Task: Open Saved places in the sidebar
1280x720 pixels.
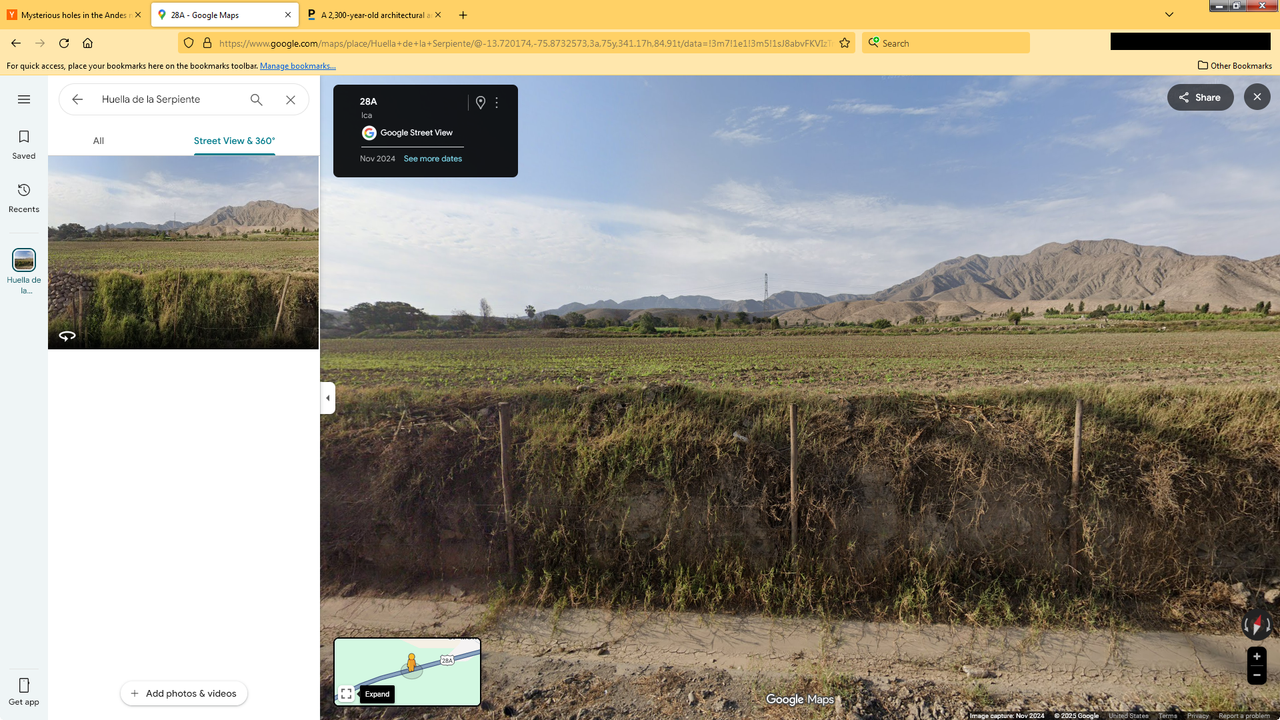Action: click(x=23, y=144)
